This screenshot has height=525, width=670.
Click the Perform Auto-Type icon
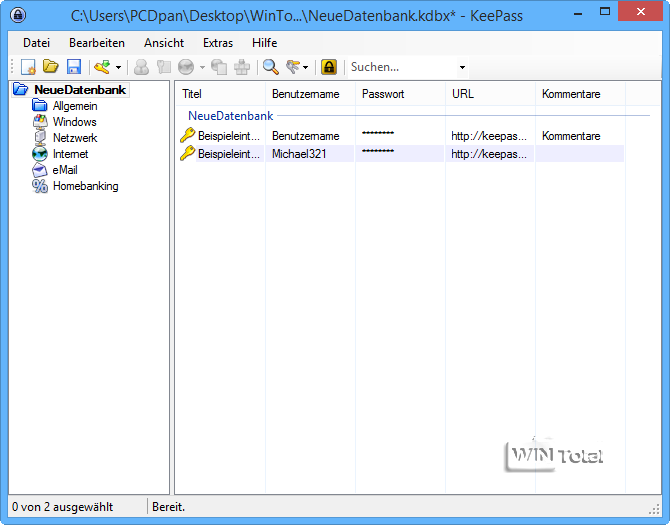point(242,67)
